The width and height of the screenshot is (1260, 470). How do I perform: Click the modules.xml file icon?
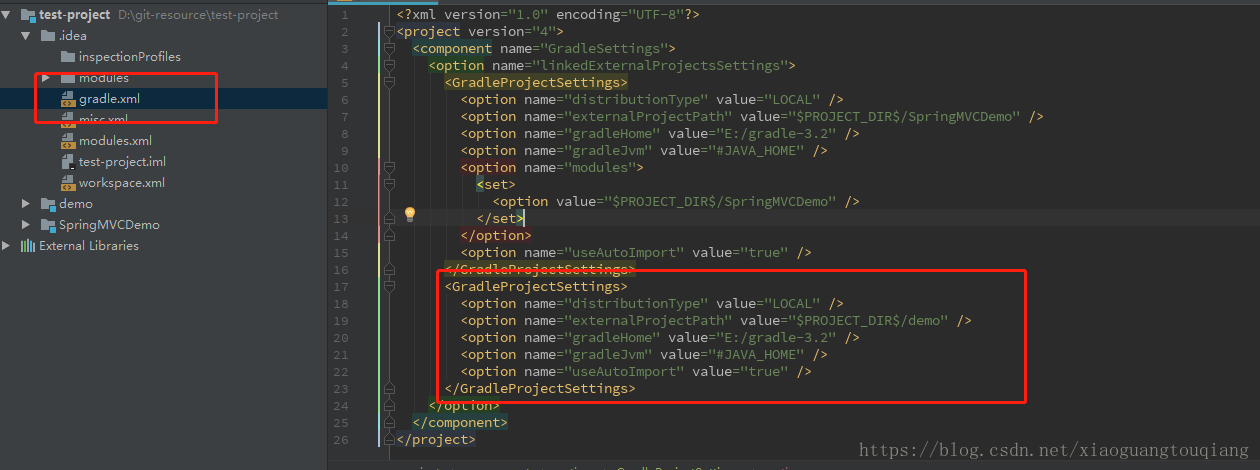(x=68, y=141)
